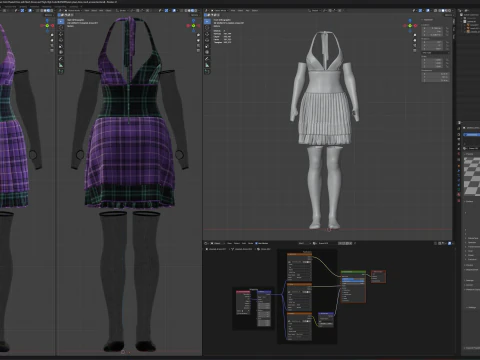Click green Y axis on right viewport gizmo
480x360 pixels.
[410, 26]
